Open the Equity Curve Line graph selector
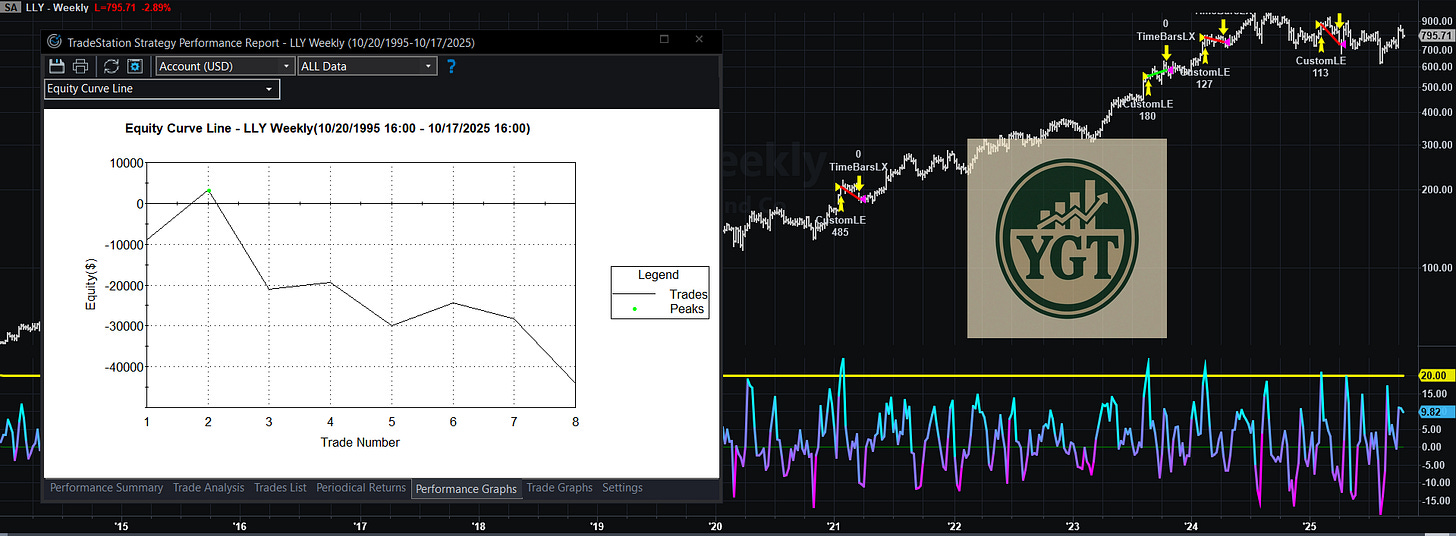 point(162,89)
